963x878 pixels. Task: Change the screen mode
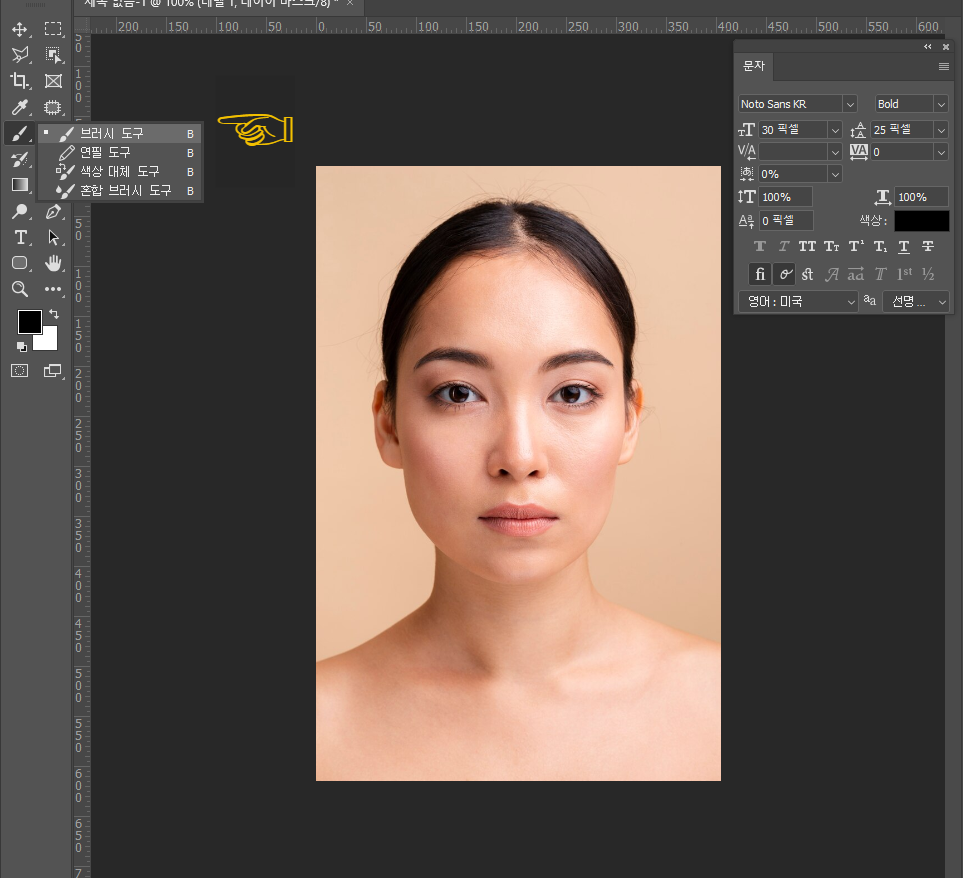click(x=53, y=371)
